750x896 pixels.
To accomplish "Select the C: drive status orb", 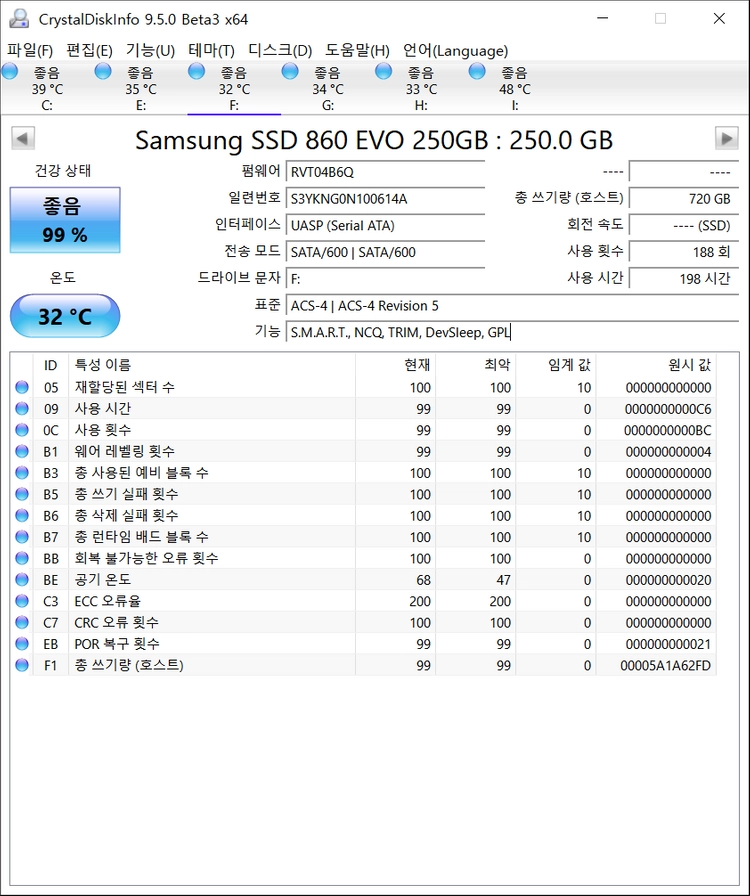I will [x=10, y=72].
